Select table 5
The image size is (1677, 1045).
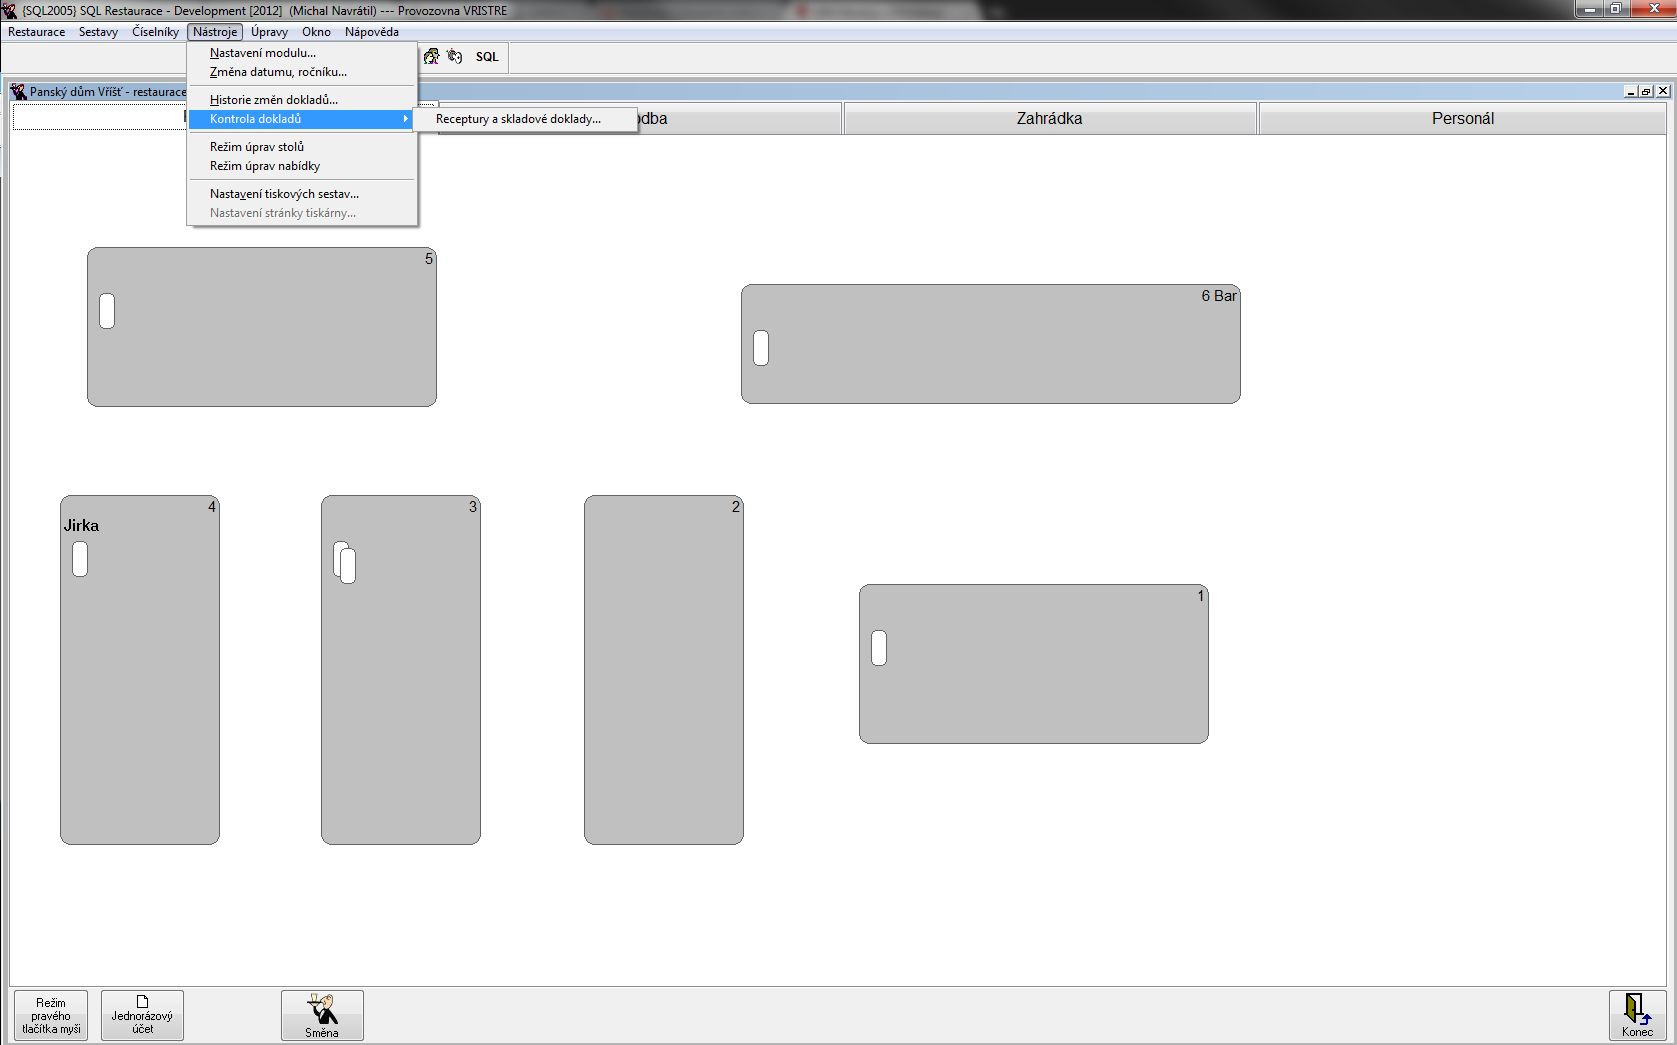[x=262, y=327]
